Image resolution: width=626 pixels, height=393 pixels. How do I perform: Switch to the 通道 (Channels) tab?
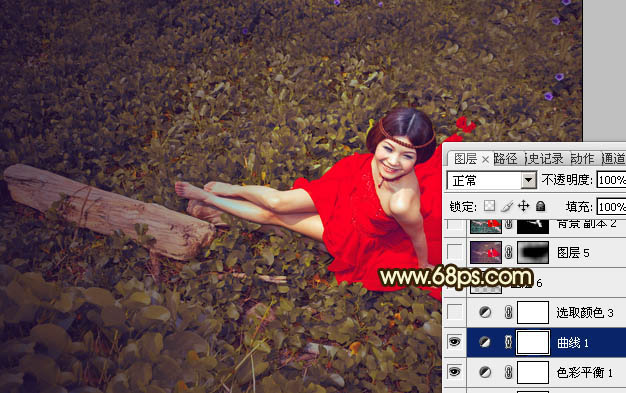(614, 159)
